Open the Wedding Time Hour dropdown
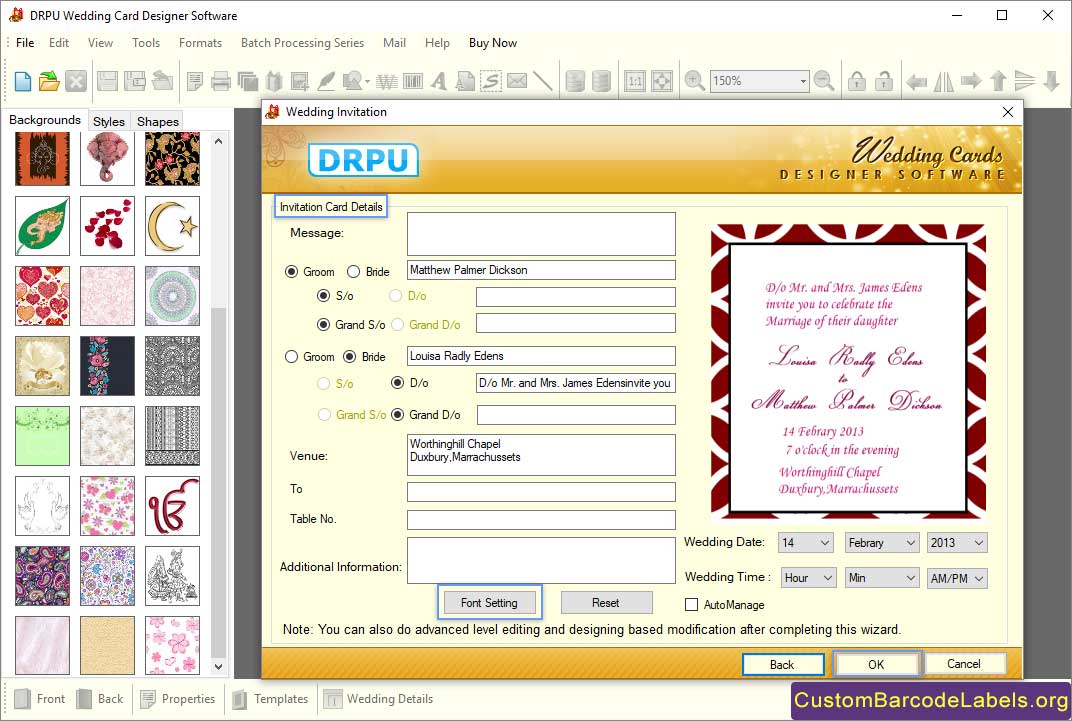The width and height of the screenshot is (1072, 721). (x=809, y=578)
